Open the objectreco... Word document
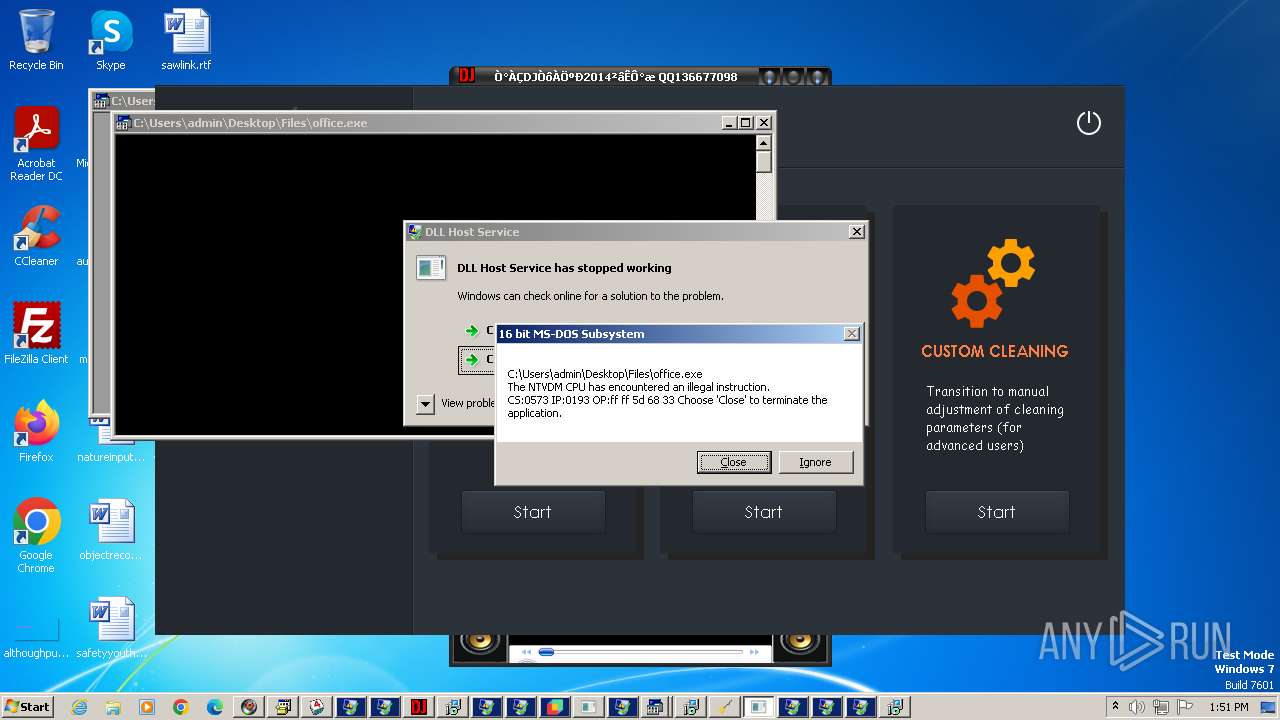 click(110, 529)
